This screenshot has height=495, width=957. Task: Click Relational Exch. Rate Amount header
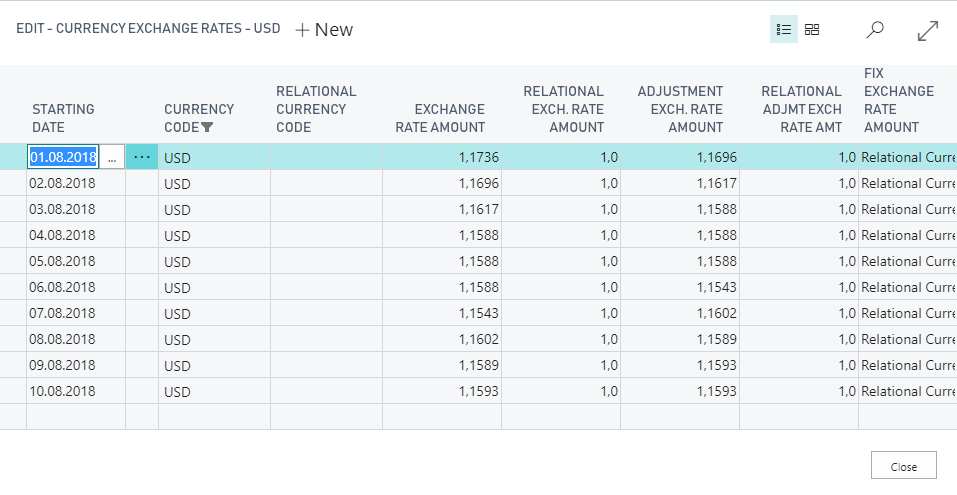pos(563,109)
